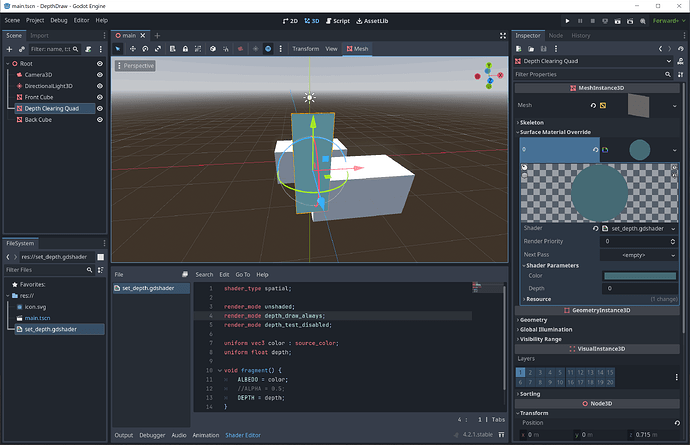Viewport: 690px width, 445px height.
Task: Toggle the environment preview globe icon
Action: (268, 49)
